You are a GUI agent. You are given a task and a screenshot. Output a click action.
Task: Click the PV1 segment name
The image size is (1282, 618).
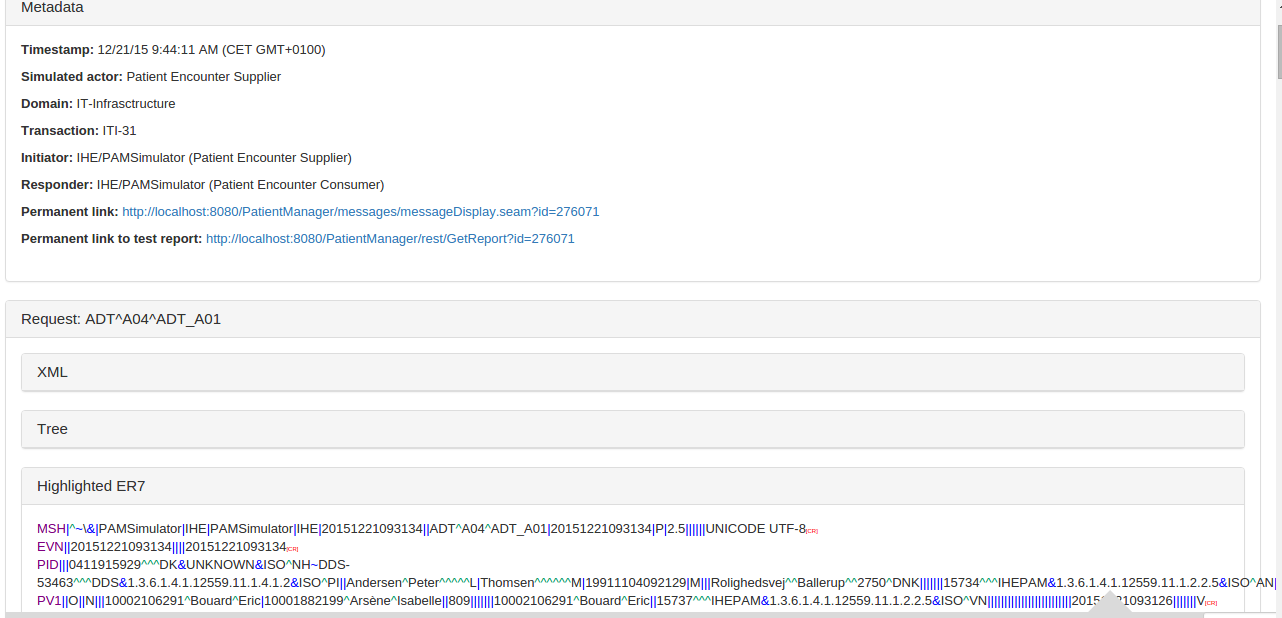49,601
